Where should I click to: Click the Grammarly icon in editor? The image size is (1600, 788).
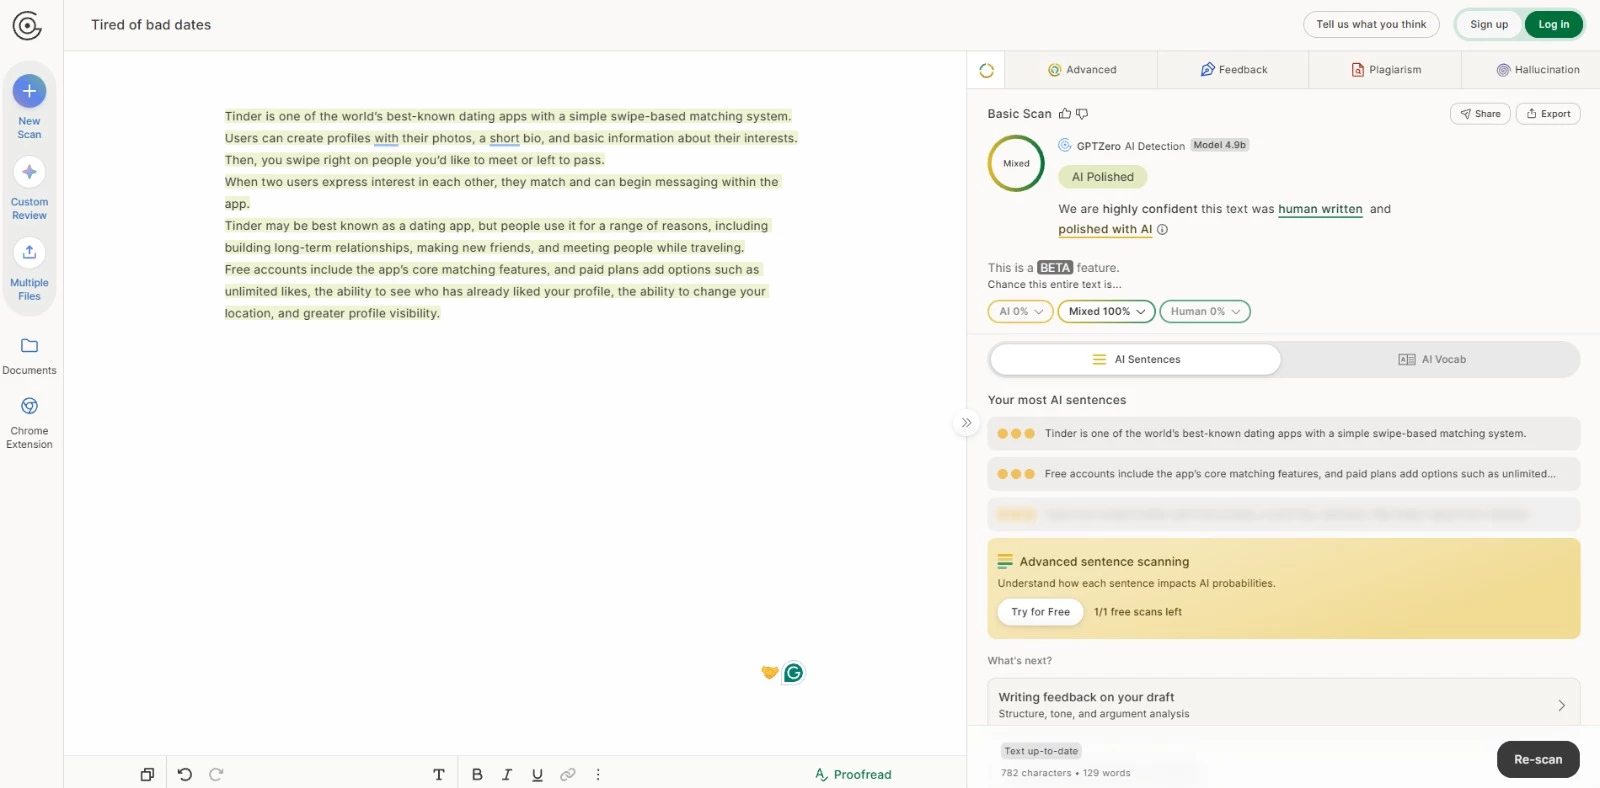point(794,673)
